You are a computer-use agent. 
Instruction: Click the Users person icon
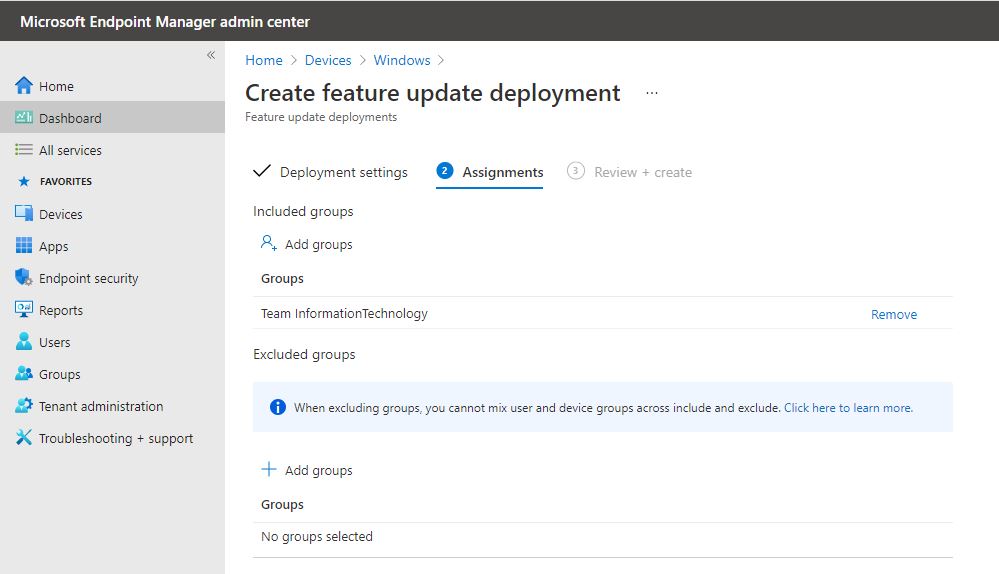pos(24,341)
